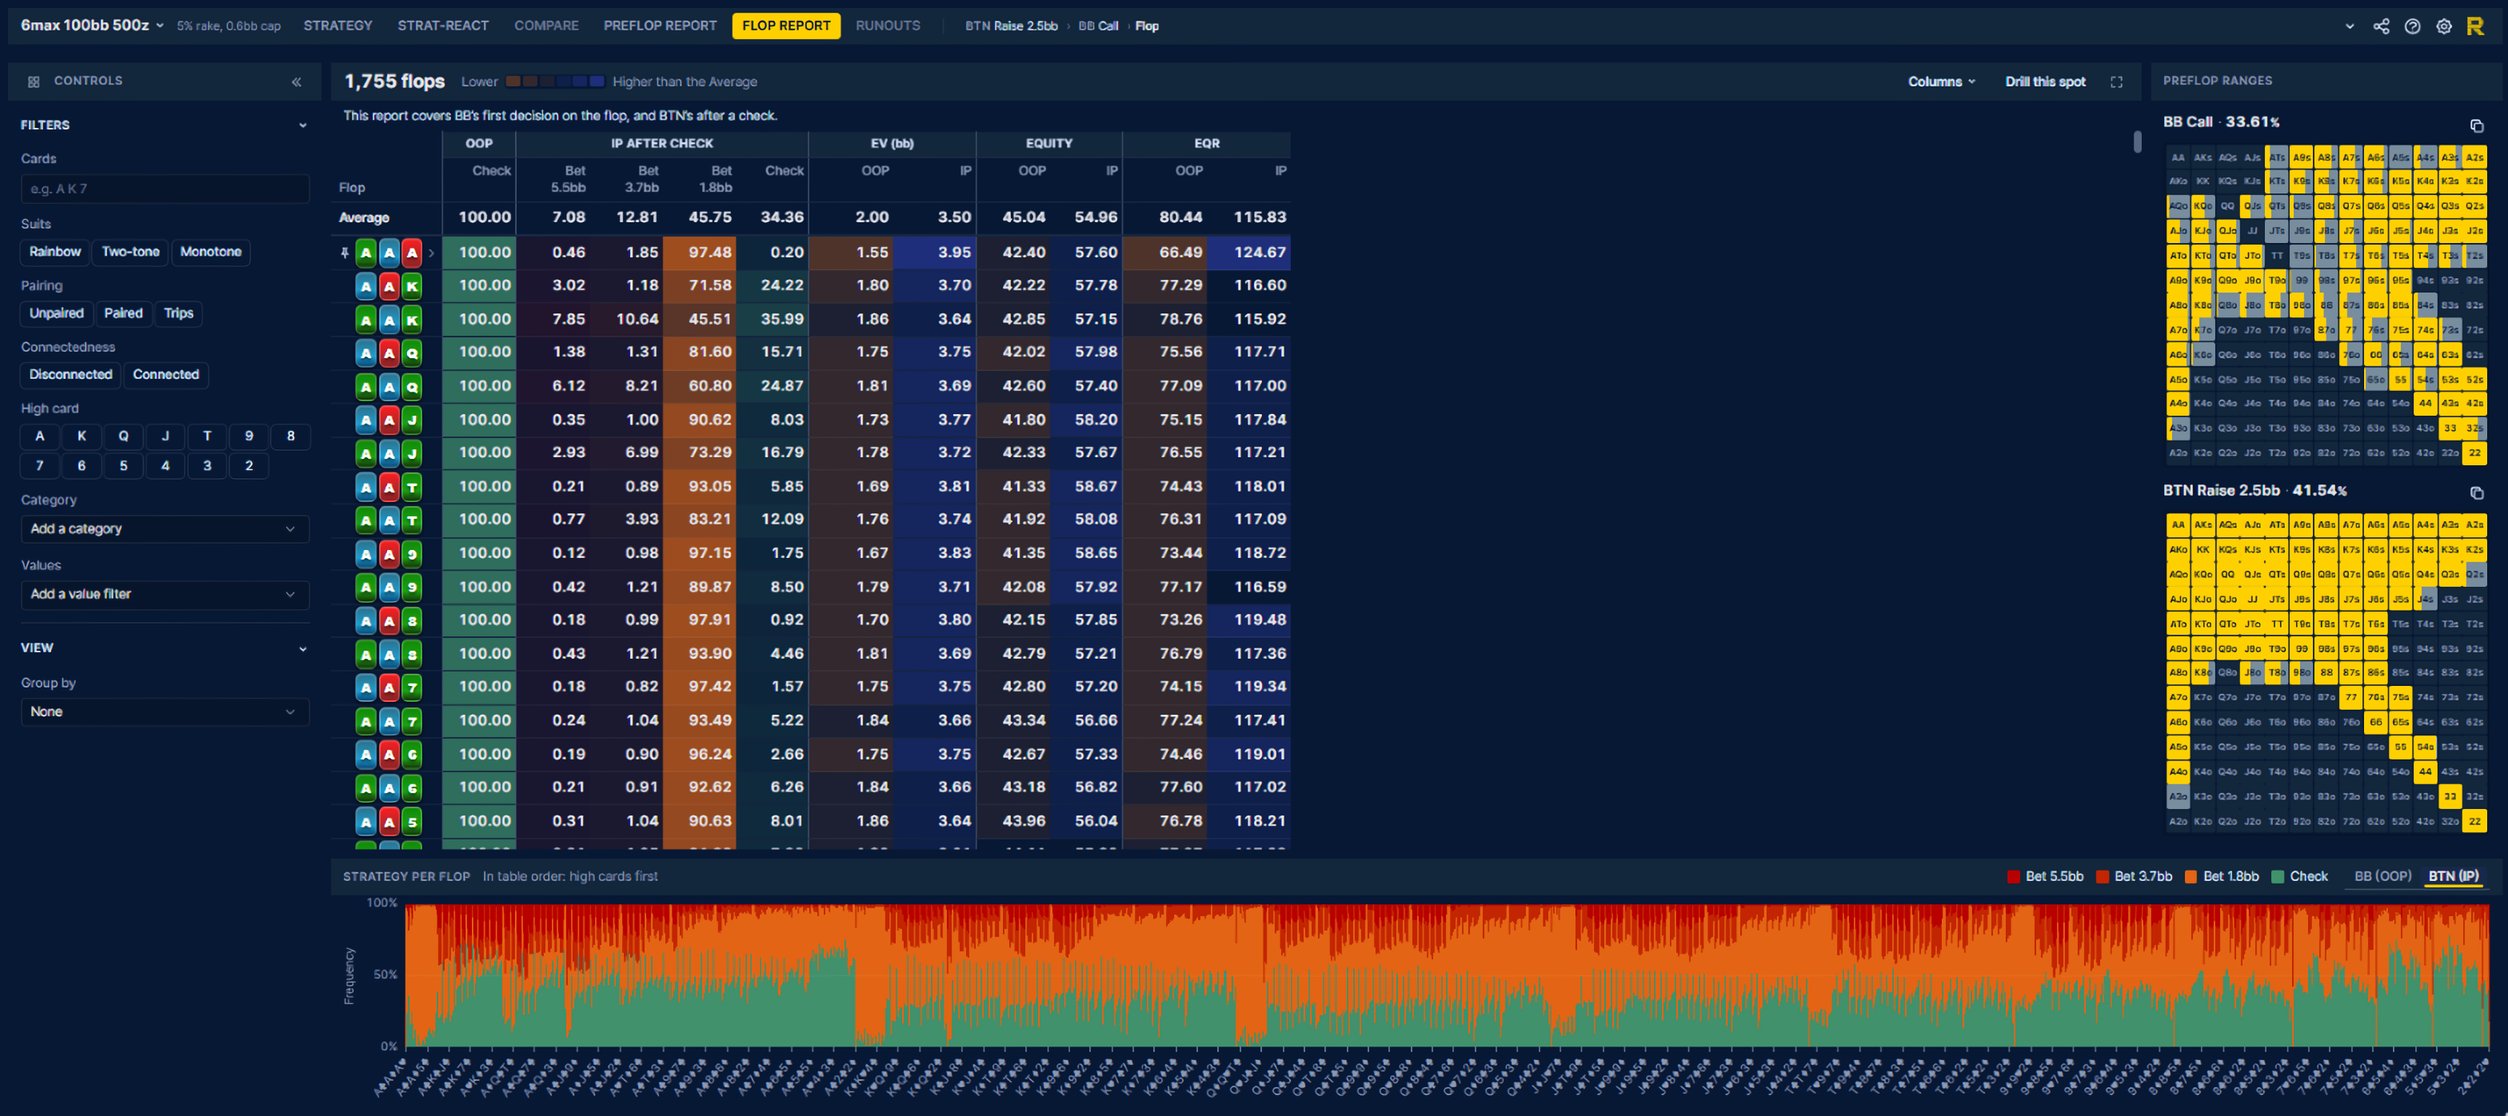The width and height of the screenshot is (2508, 1116).
Task: Open the Runouts tab
Action: [888, 26]
